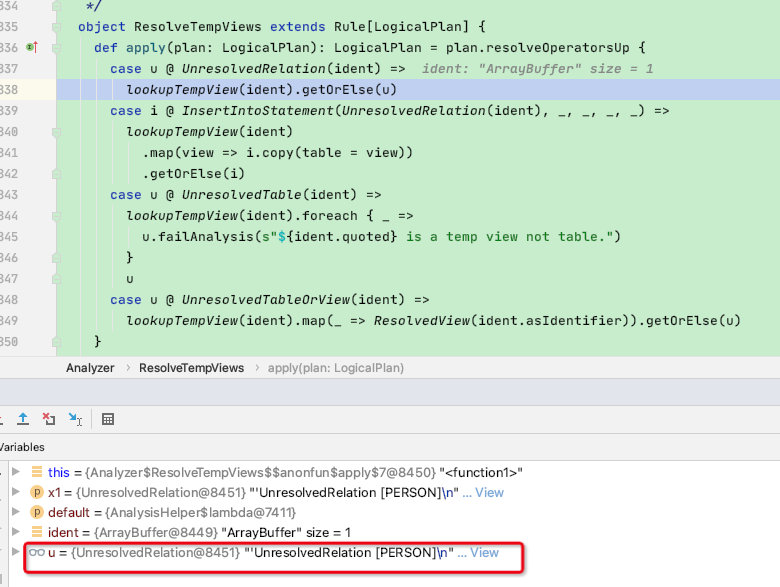Click the stacked-bars icon beside ident variable
The width and height of the screenshot is (780, 587).
click(37, 532)
